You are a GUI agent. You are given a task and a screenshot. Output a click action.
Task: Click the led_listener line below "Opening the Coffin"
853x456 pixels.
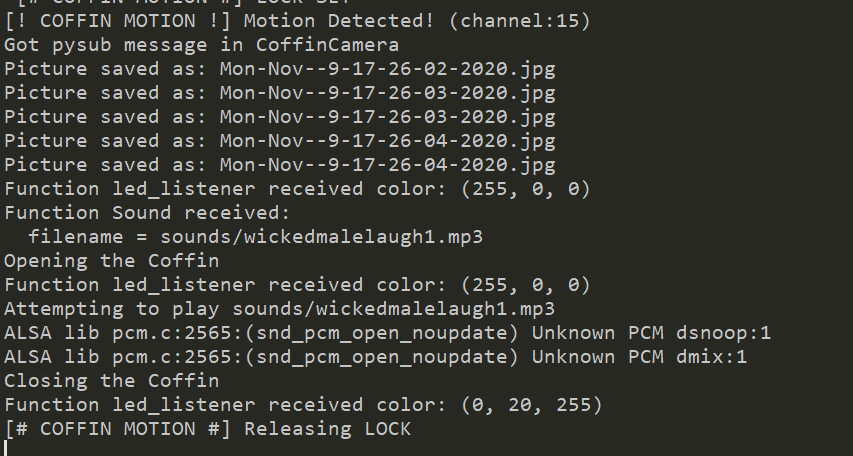(297, 284)
